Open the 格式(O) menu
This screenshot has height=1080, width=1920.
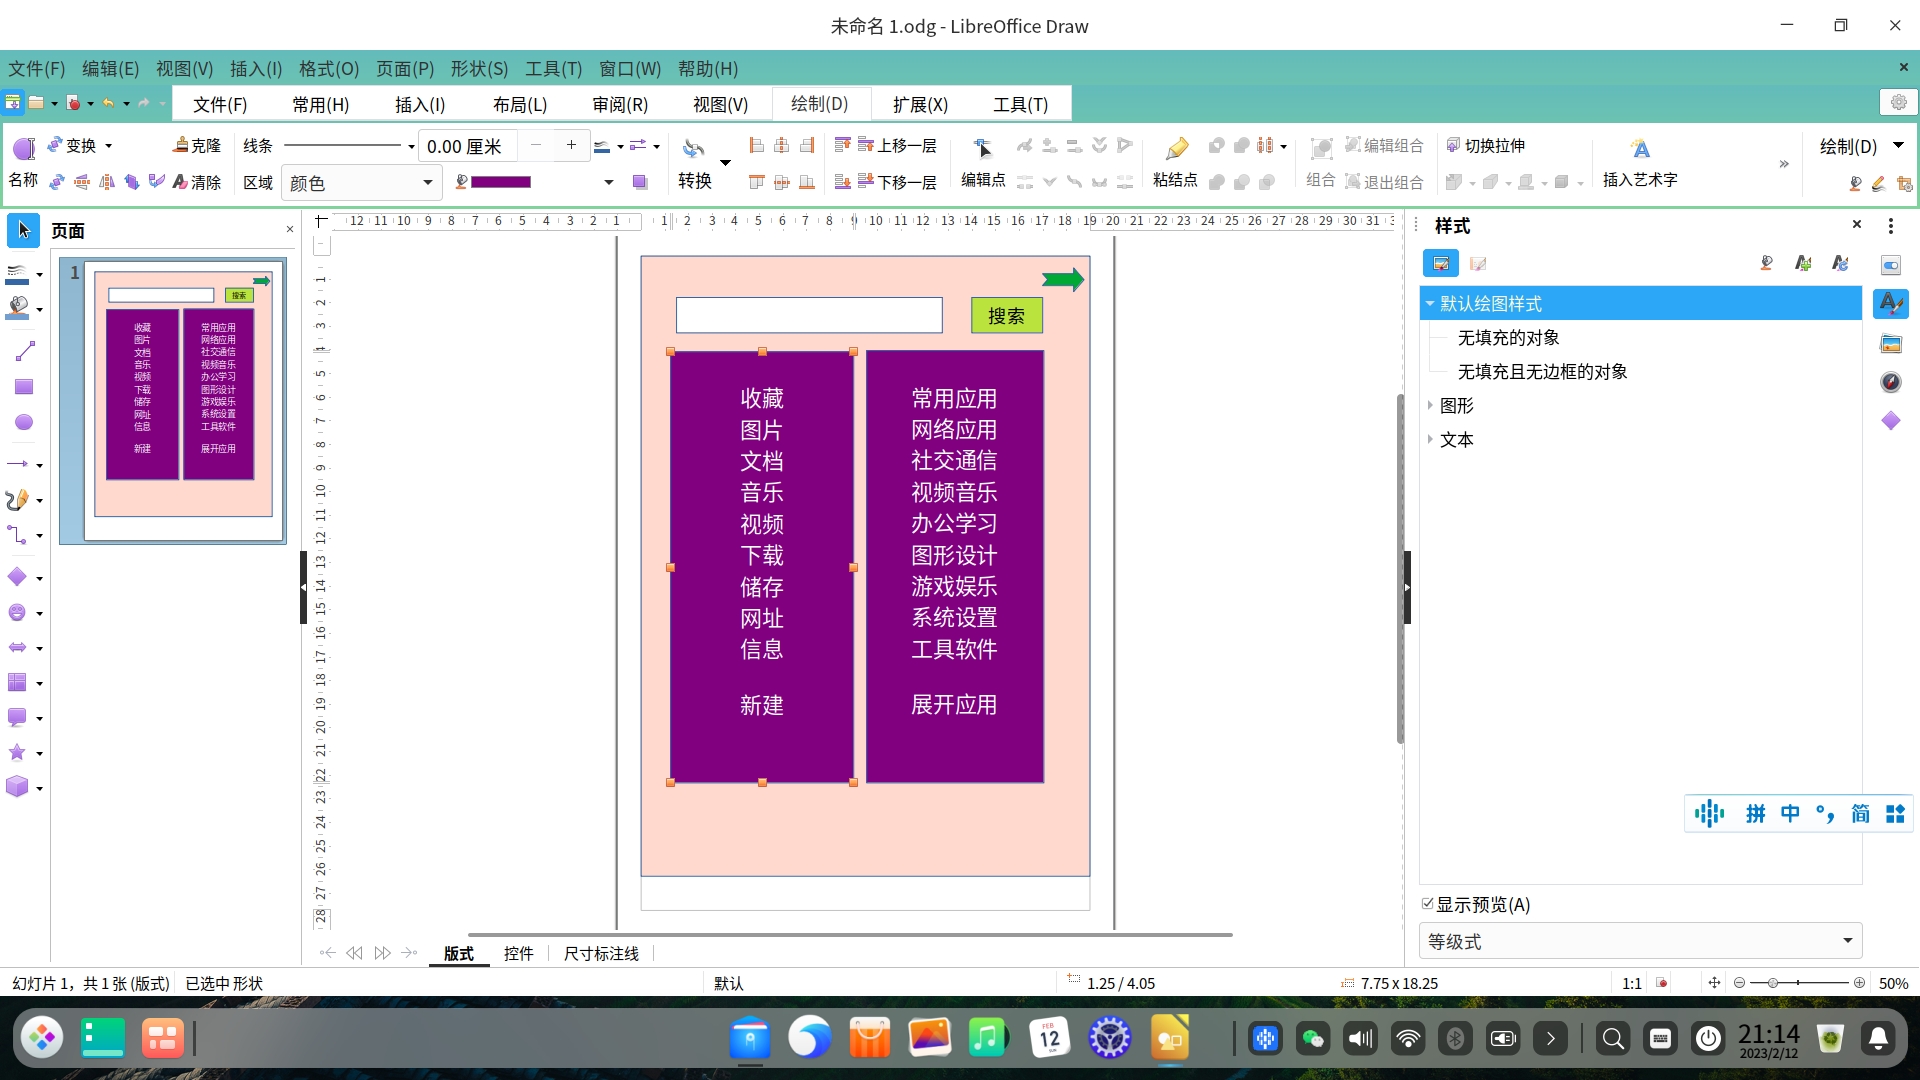[x=328, y=69]
